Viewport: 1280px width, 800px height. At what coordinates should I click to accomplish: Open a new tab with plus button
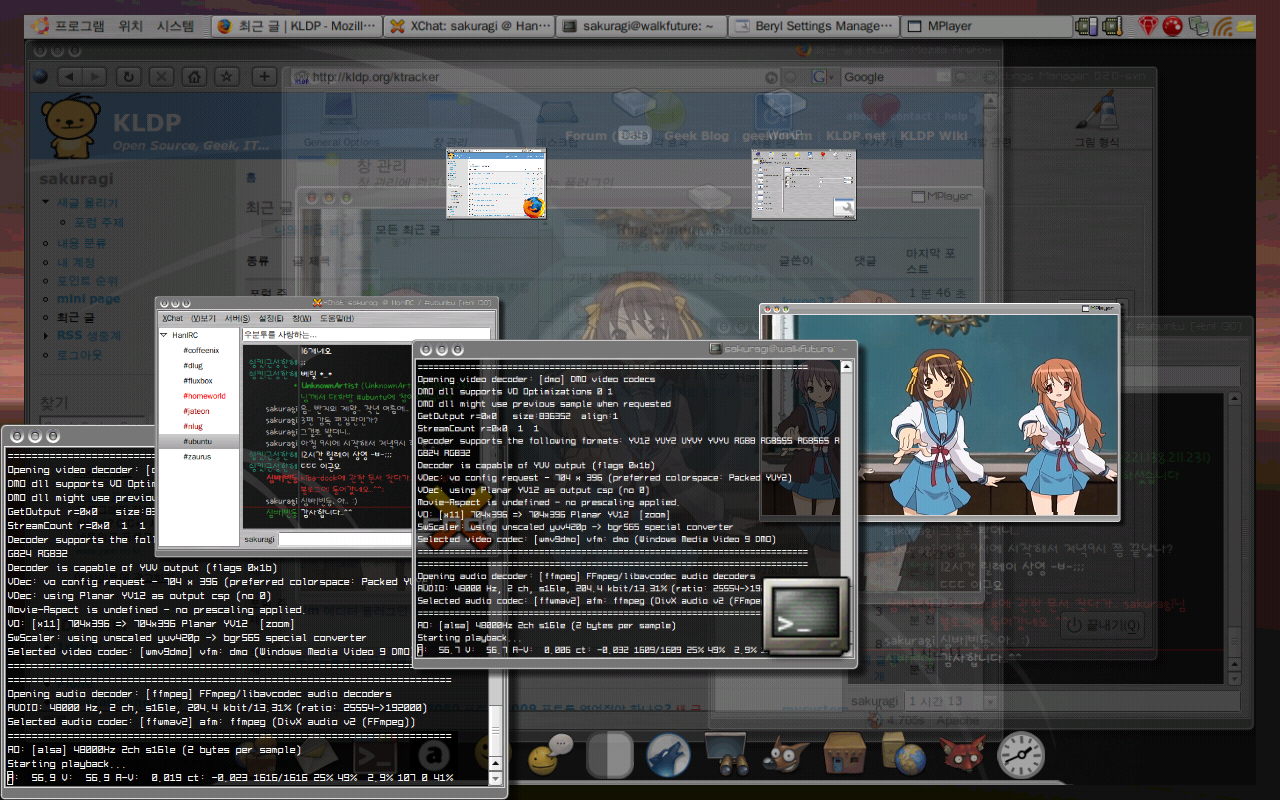point(264,76)
